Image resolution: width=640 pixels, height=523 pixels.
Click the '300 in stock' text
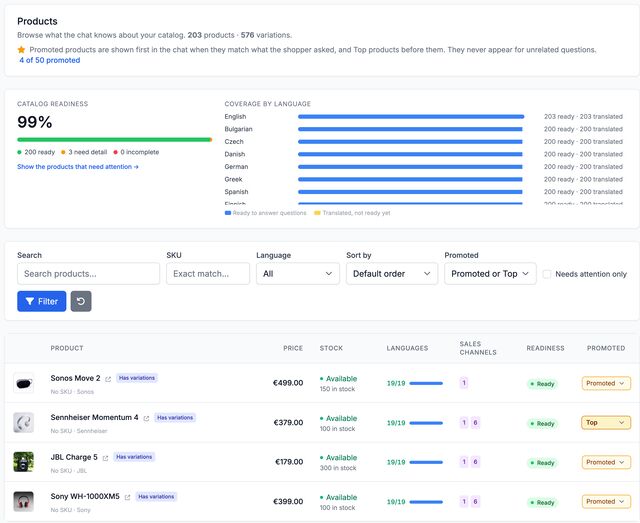338,468
